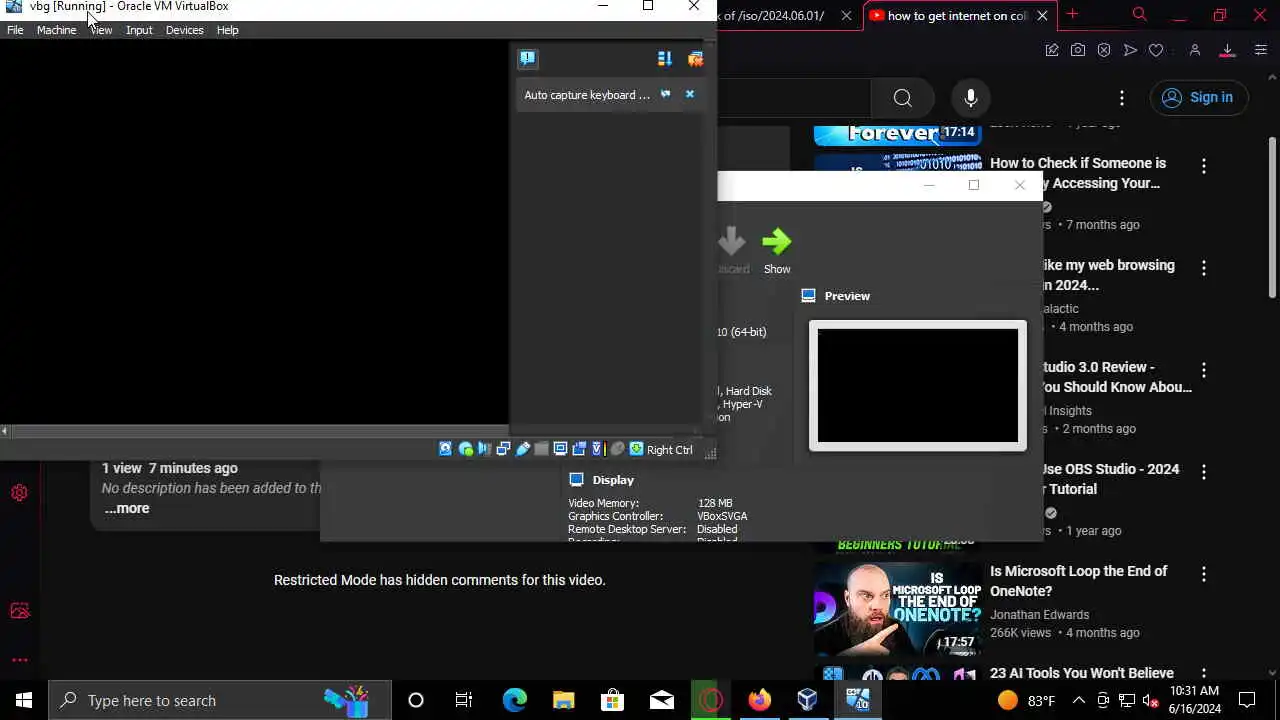Click the YouTube voice search microphone

pos(970,97)
